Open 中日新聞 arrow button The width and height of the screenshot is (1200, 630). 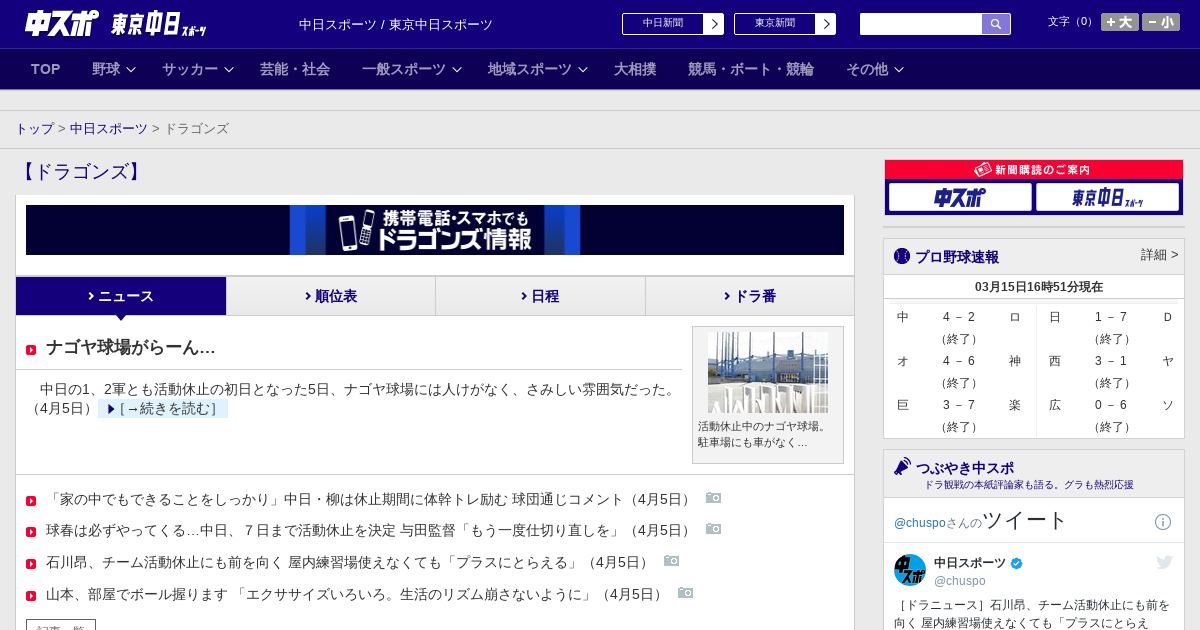coord(714,24)
